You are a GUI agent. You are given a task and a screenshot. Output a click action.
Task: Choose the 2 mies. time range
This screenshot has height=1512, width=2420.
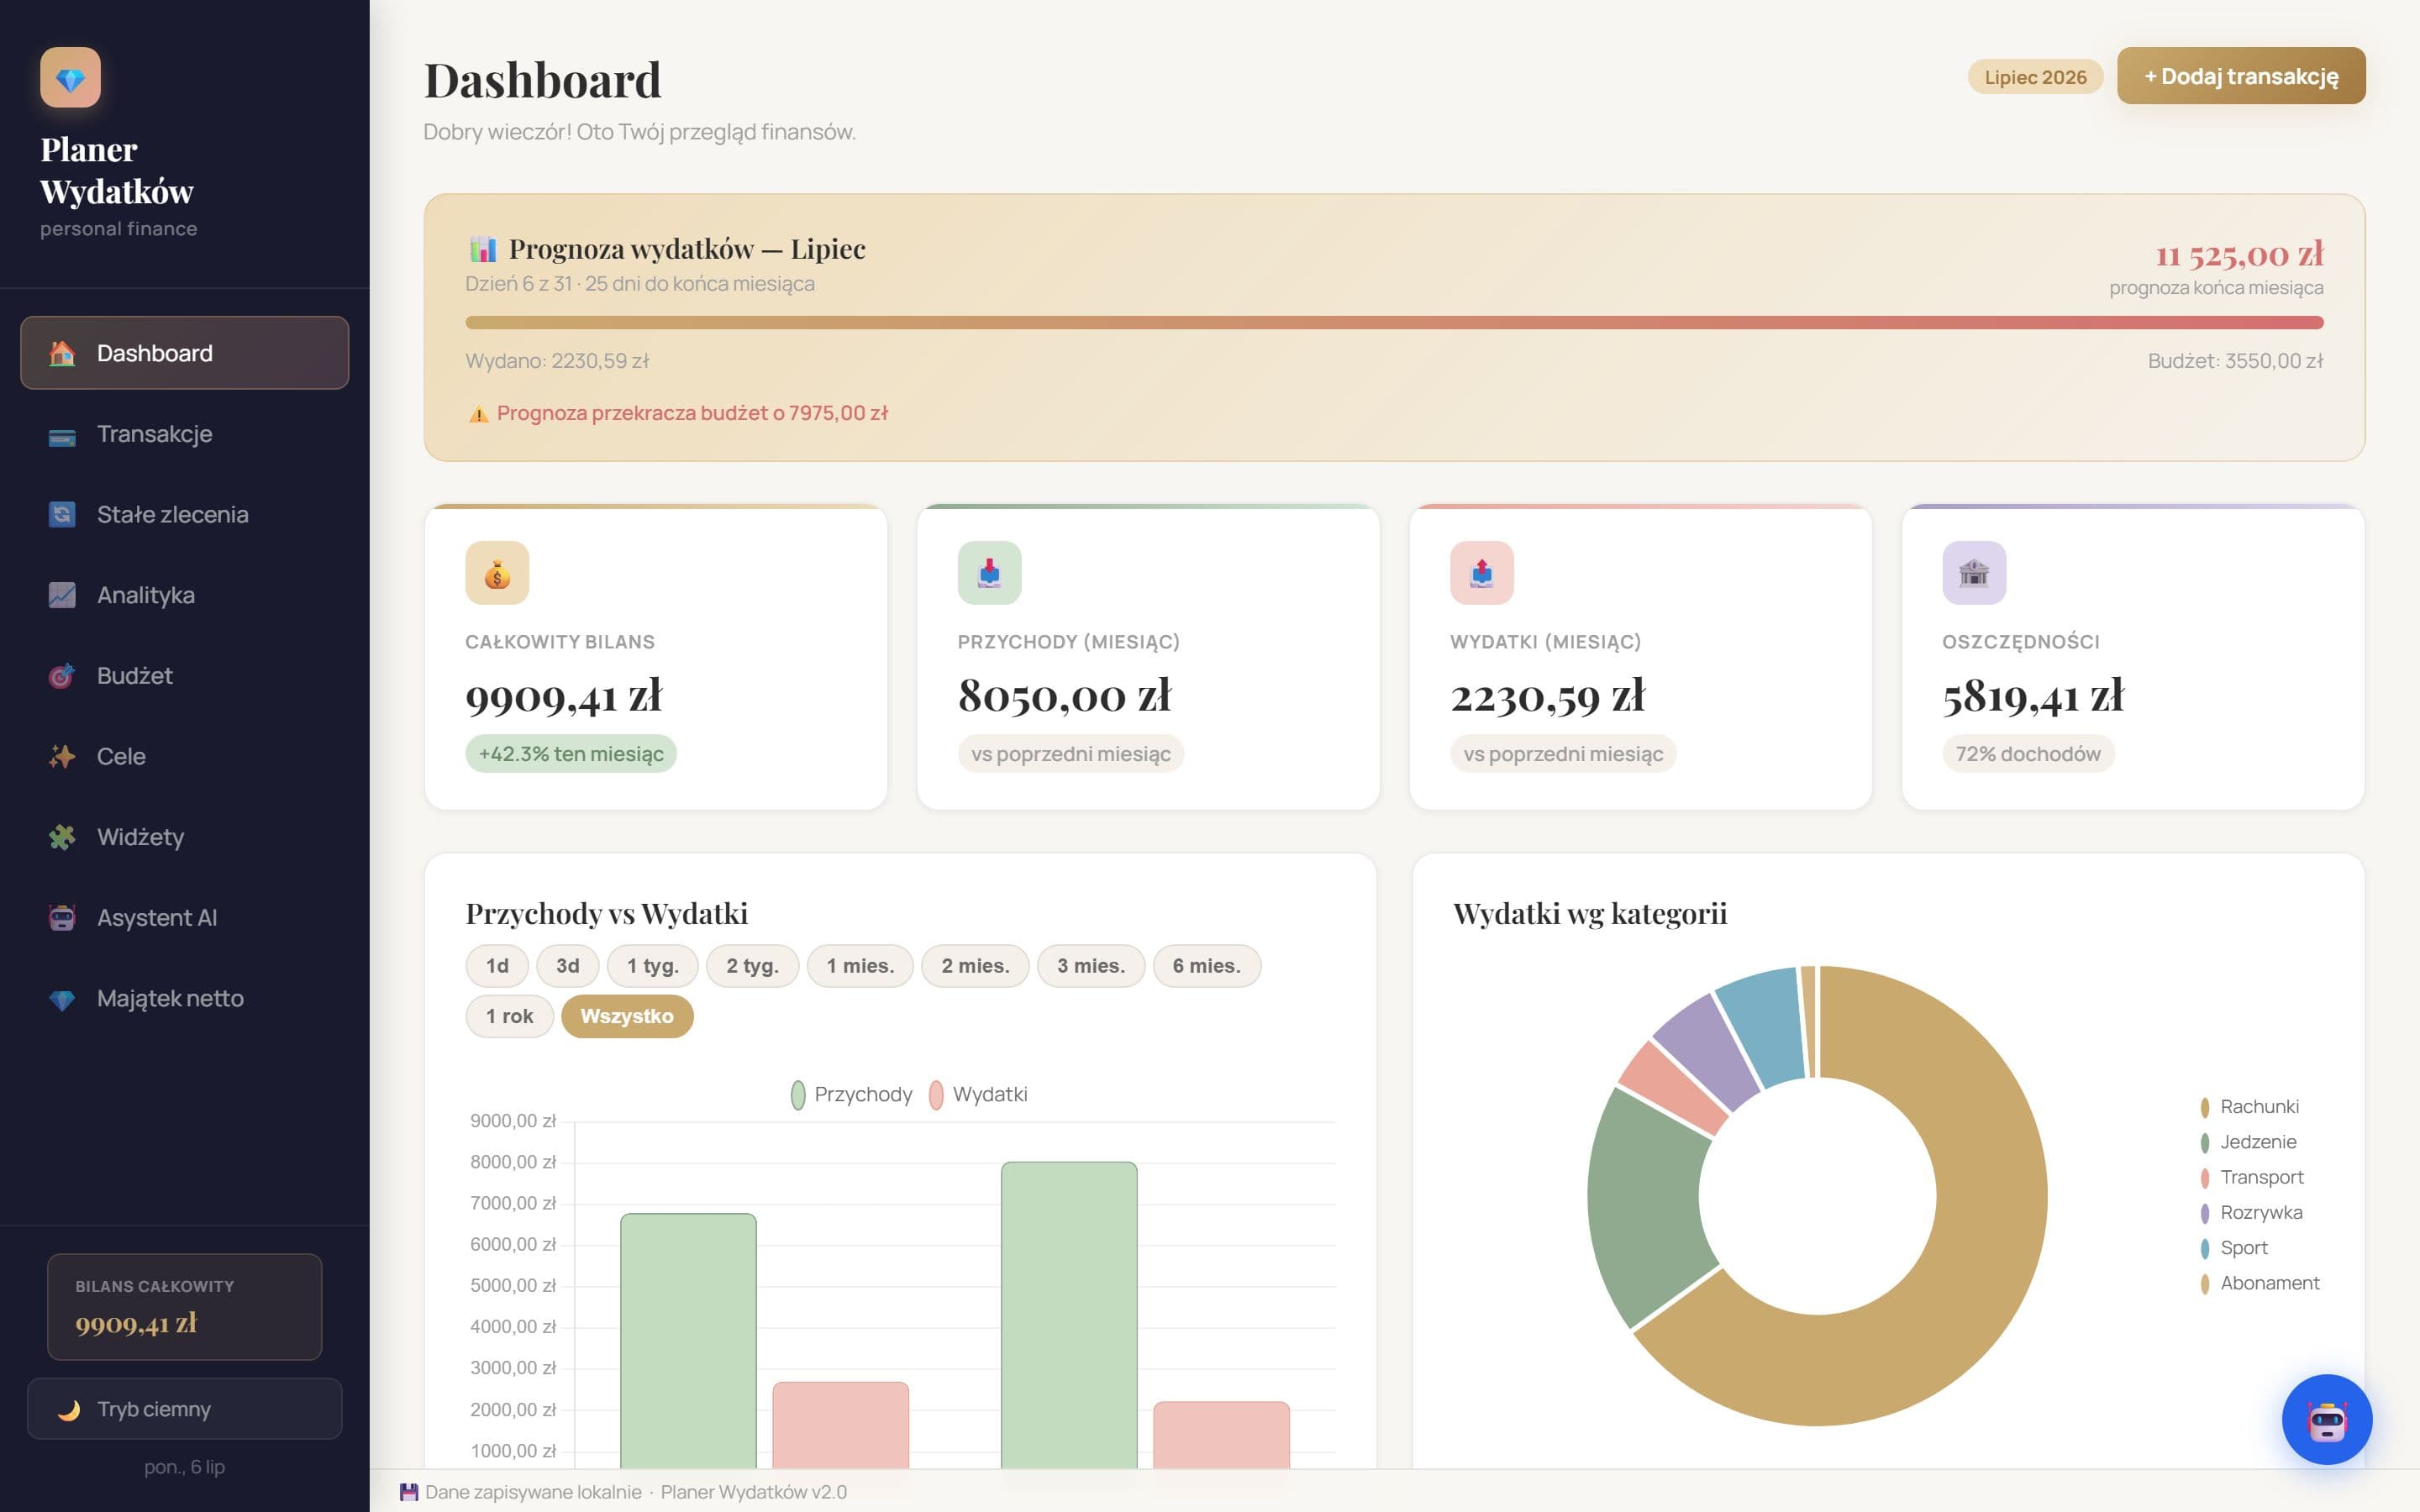(x=975, y=966)
